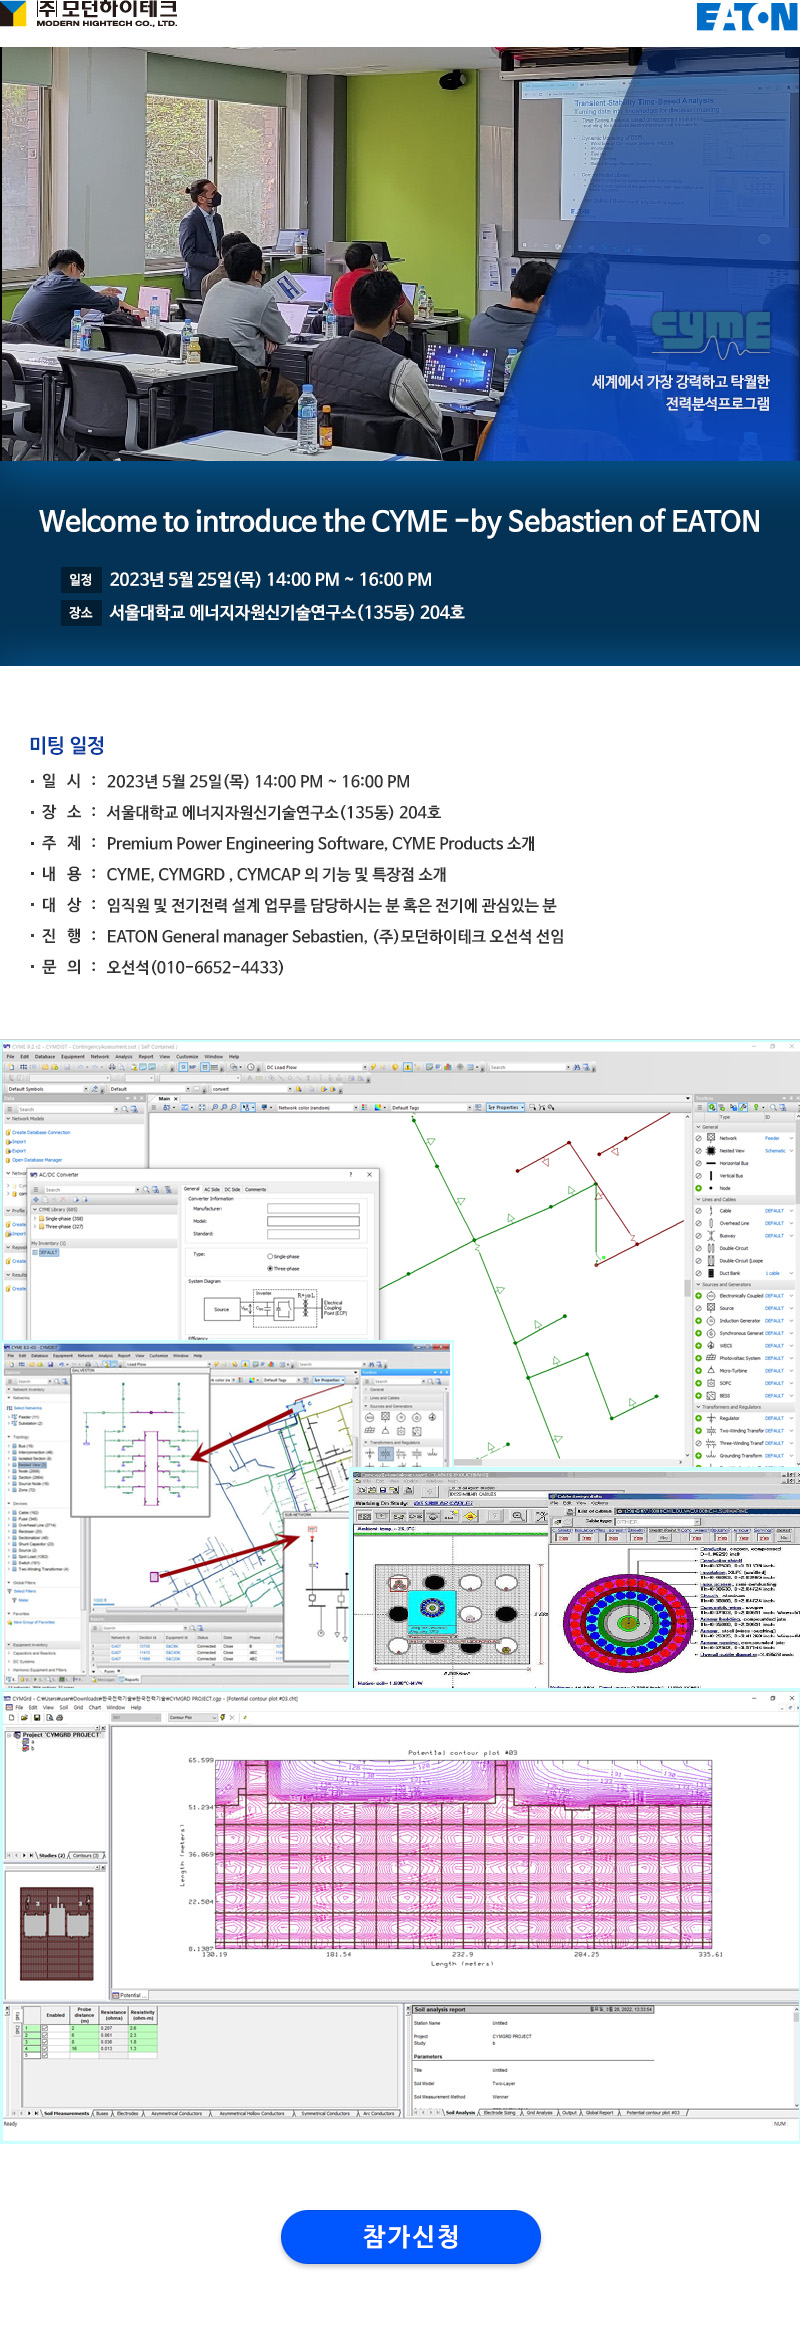Select the Main view tab

click(x=165, y=1098)
